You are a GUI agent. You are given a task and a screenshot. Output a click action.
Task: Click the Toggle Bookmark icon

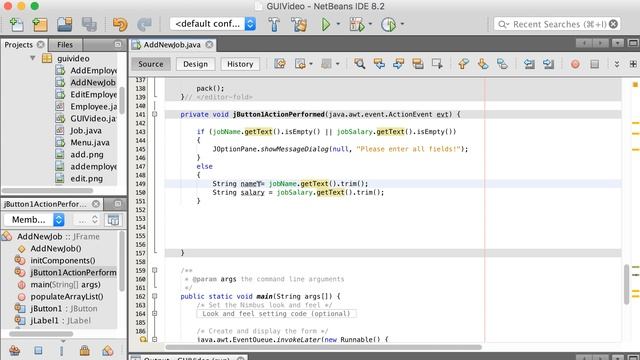(x=502, y=64)
